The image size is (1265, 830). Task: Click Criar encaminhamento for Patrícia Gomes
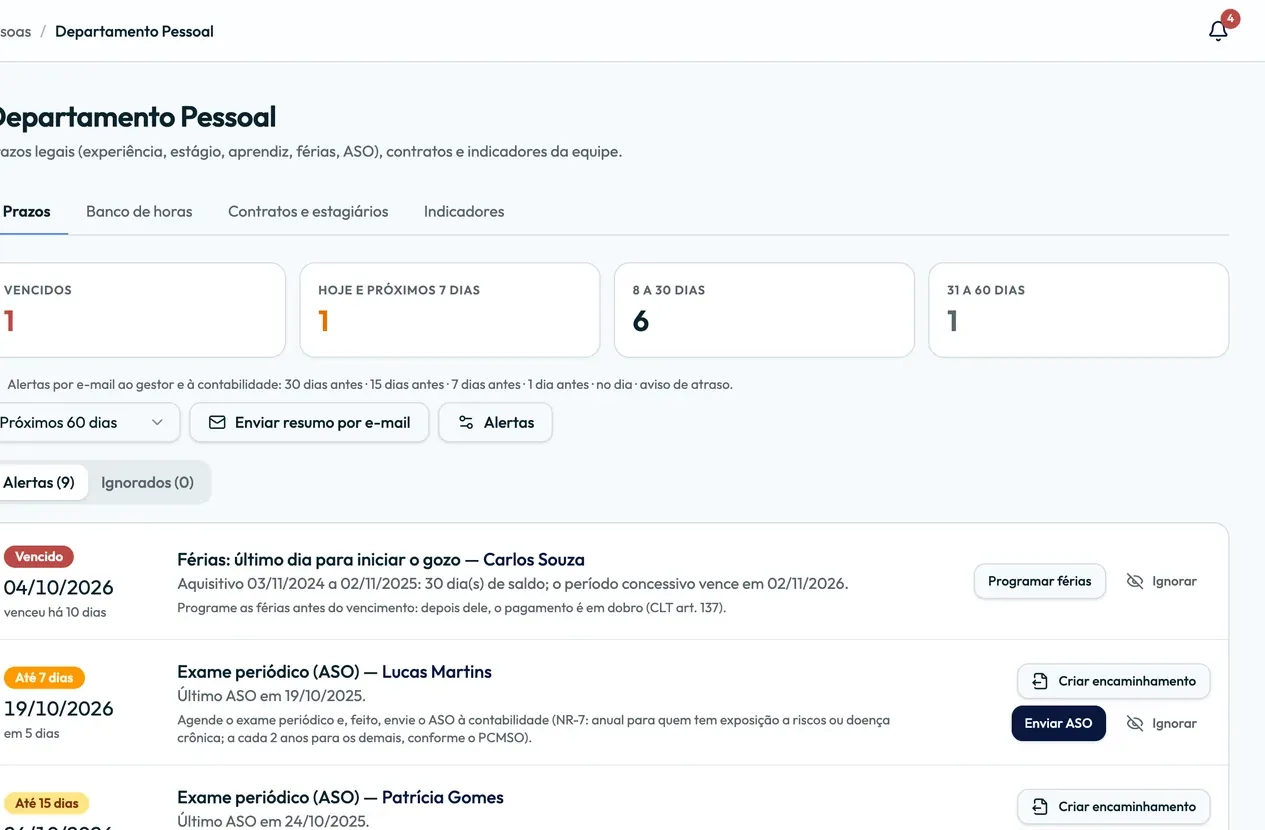(1114, 807)
